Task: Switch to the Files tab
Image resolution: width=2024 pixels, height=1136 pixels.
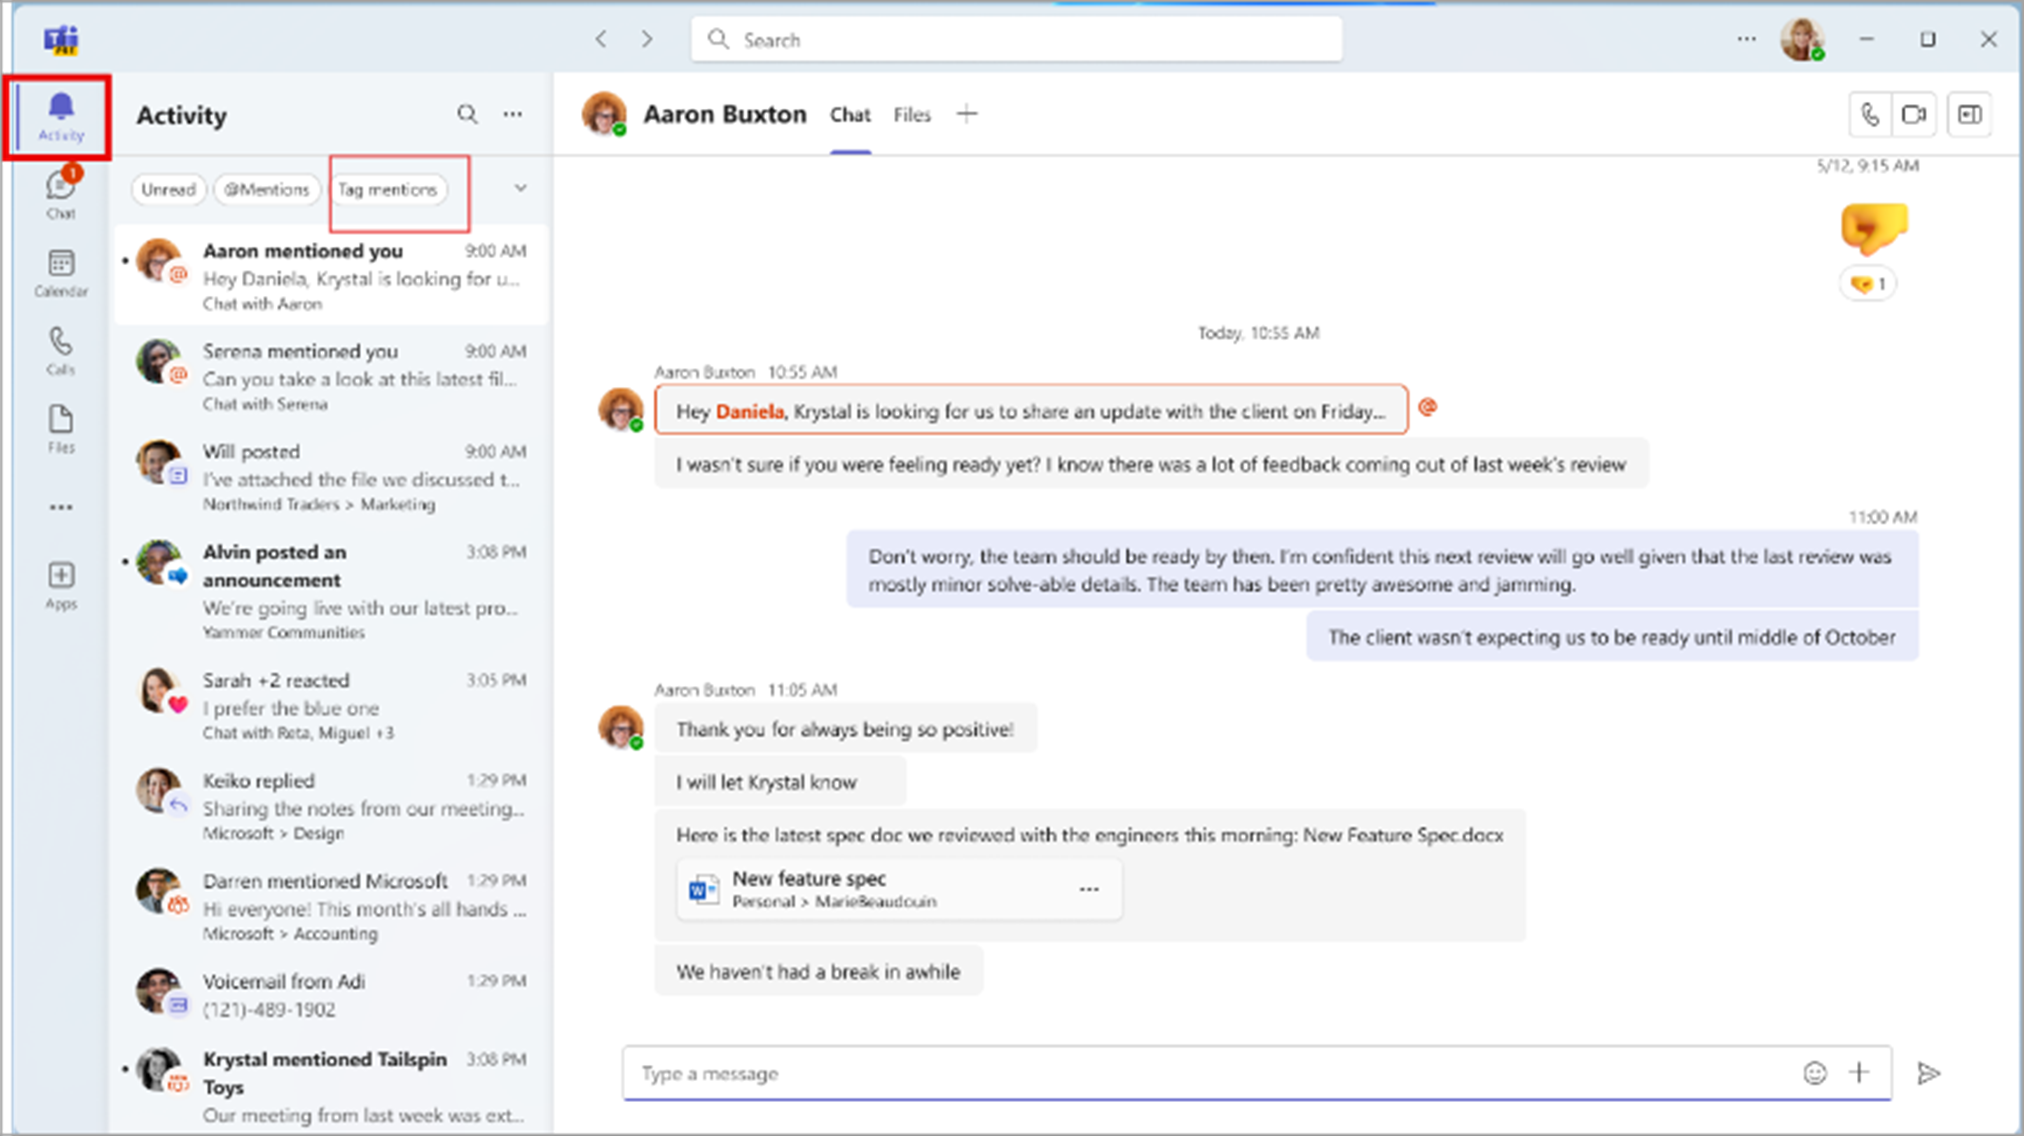Action: pyautogui.click(x=912, y=115)
